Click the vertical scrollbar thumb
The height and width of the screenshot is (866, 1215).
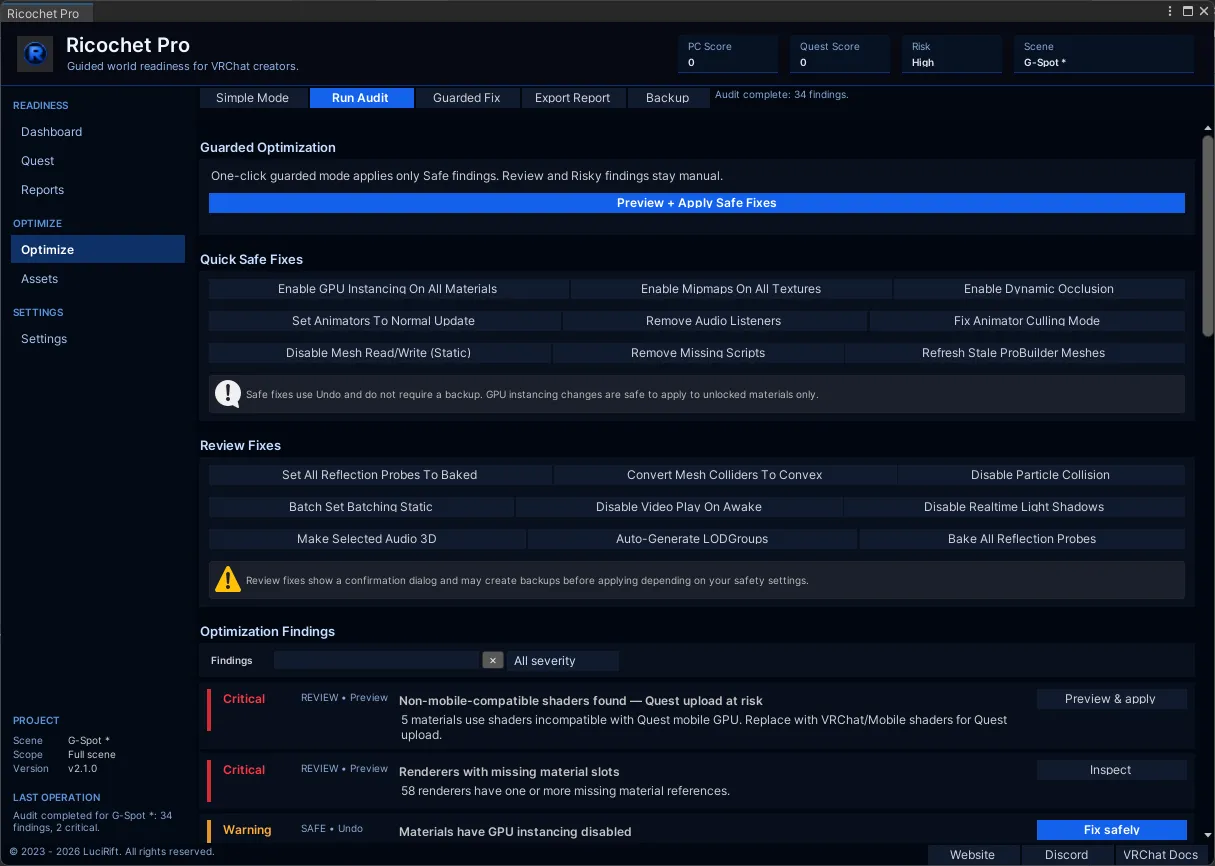click(1207, 235)
